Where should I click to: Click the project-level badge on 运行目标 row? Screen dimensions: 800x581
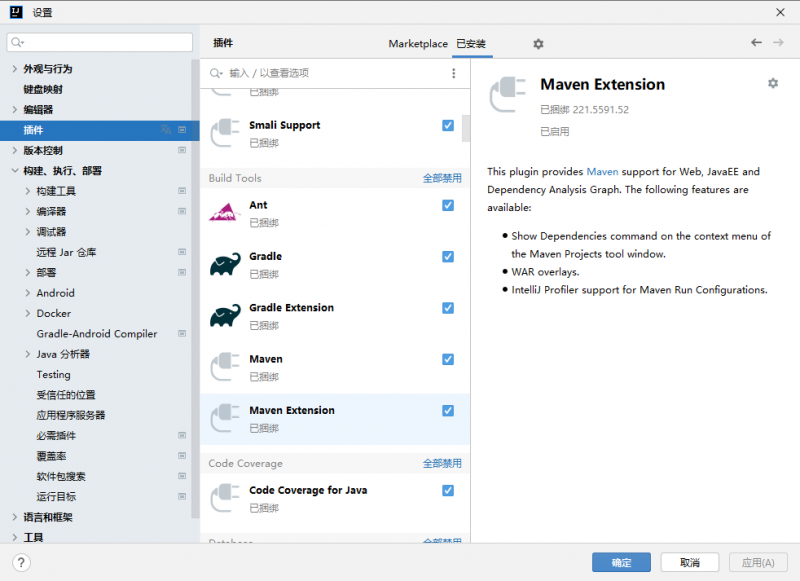pos(182,496)
